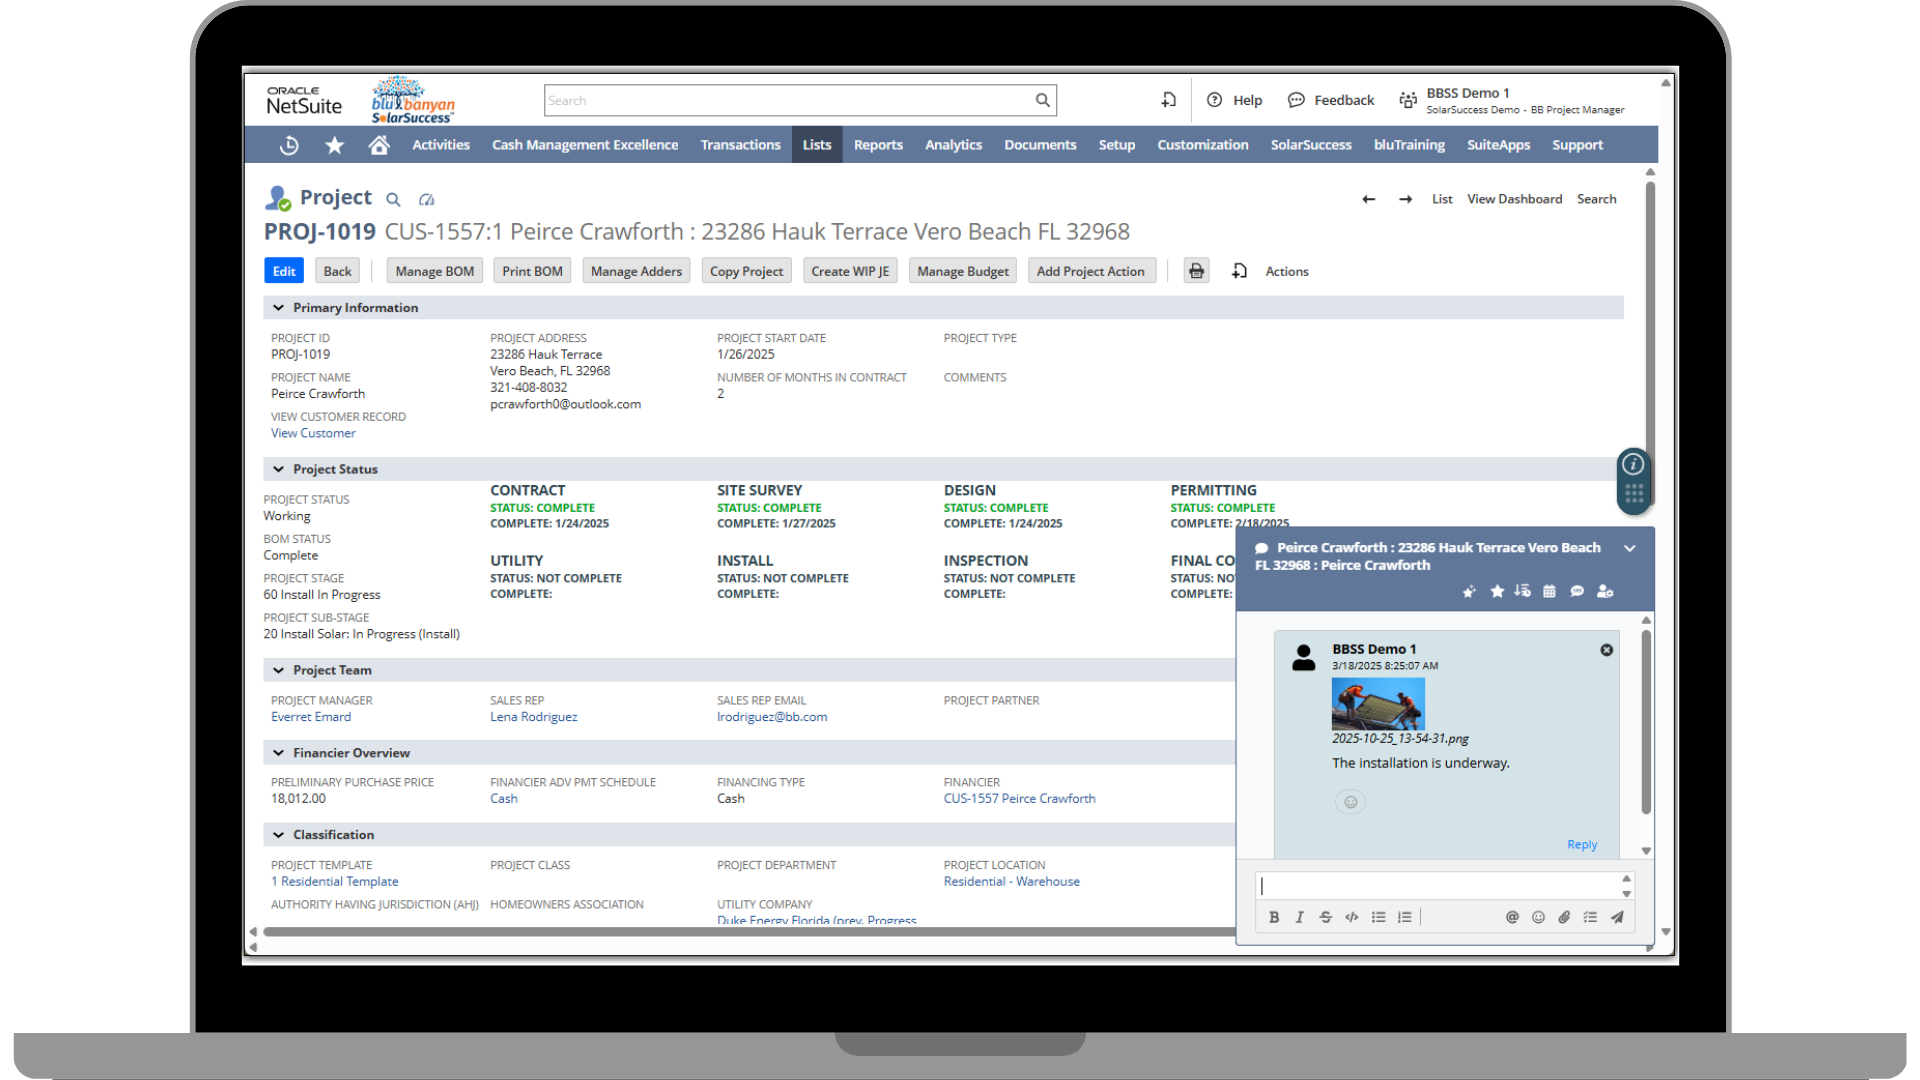Open the Activities menu
This screenshot has height=1080, width=1920.
pos(441,145)
